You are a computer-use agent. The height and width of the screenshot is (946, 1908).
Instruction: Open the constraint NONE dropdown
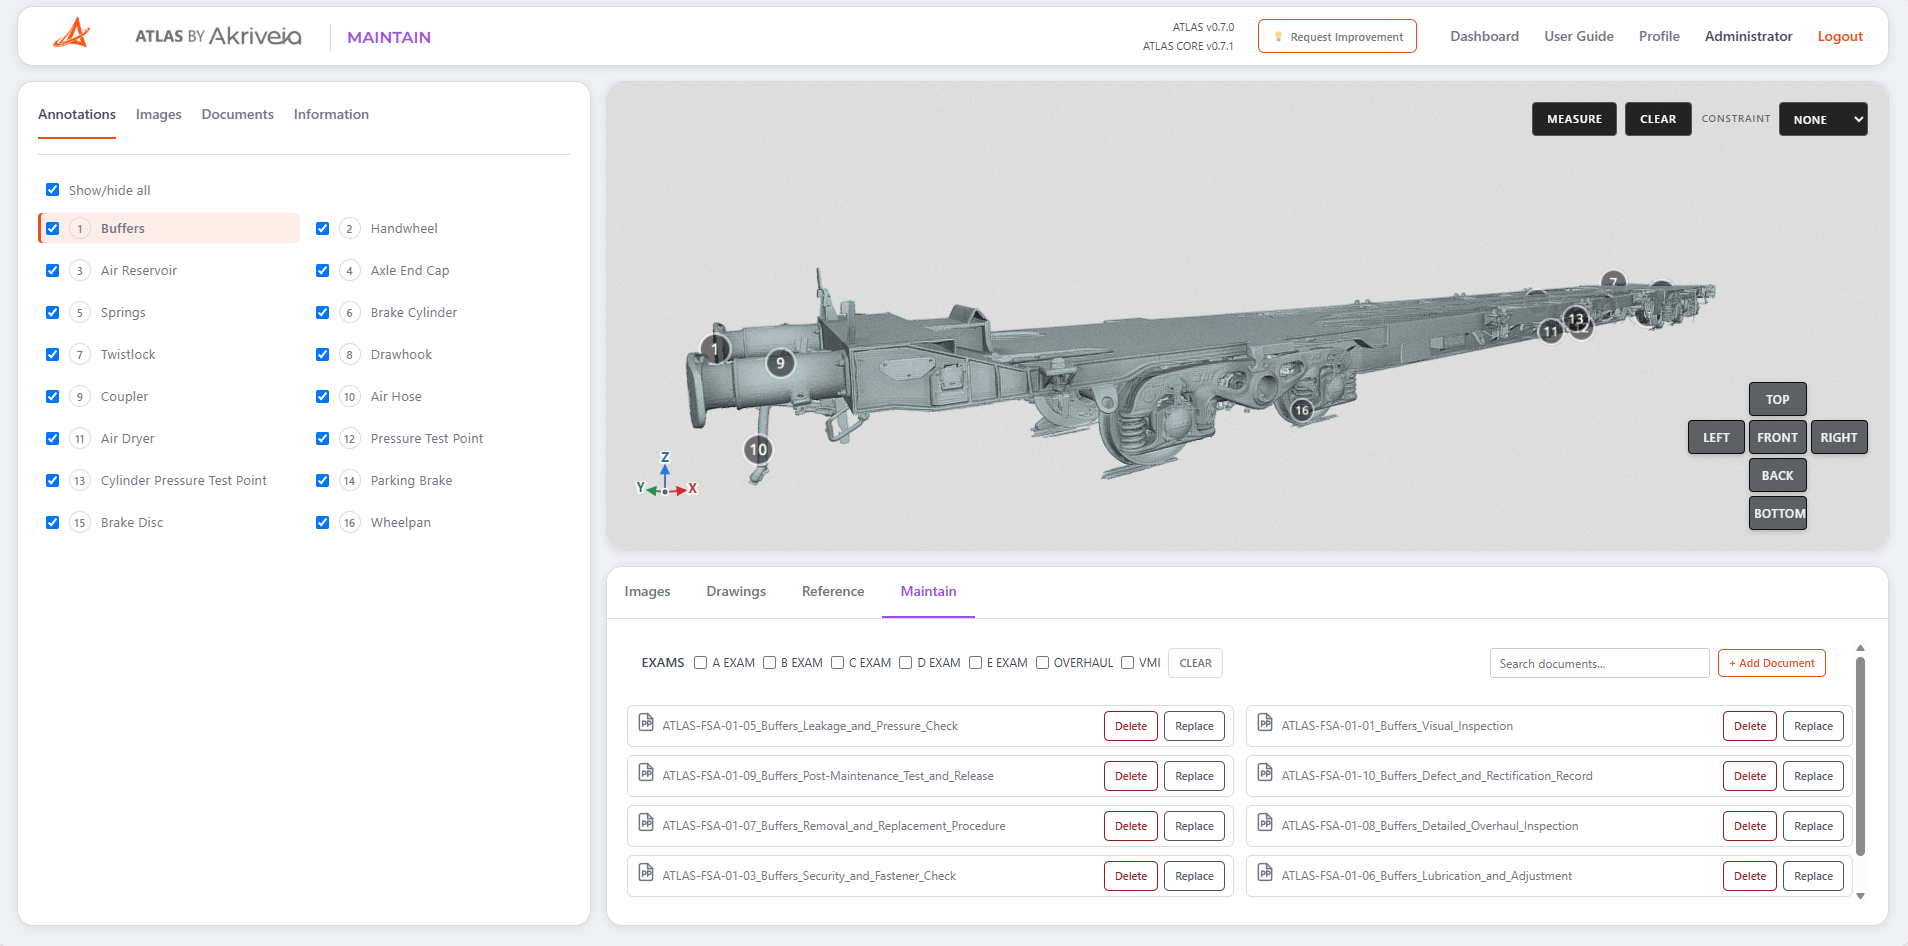pyautogui.click(x=1823, y=119)
